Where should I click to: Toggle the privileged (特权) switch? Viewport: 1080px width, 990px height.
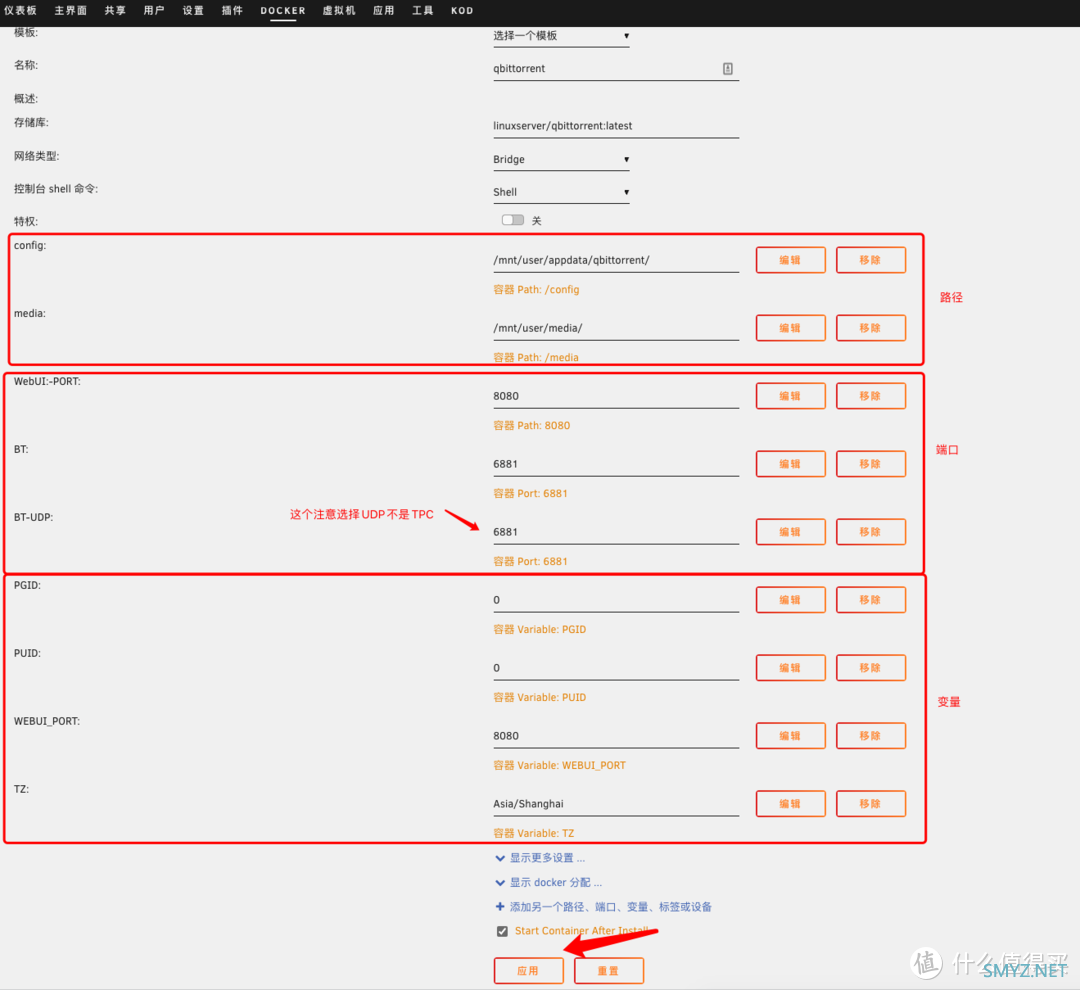point(512,220)
